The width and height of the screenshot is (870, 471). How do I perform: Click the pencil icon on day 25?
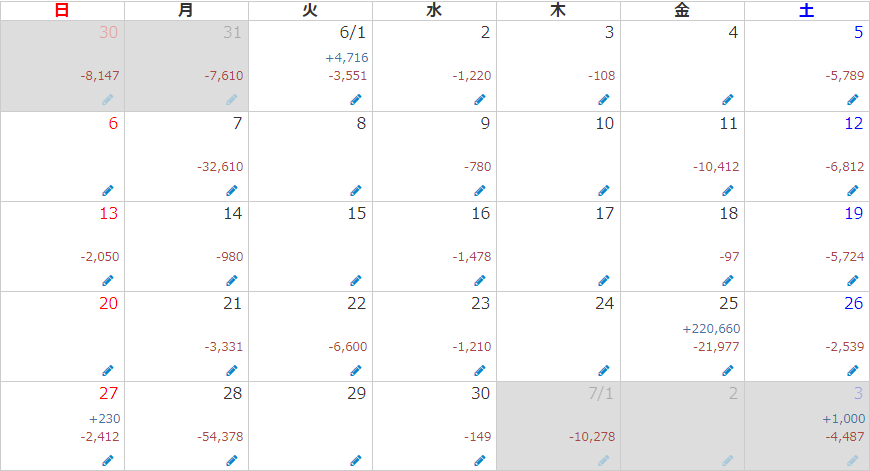click(x=728, y=371)
